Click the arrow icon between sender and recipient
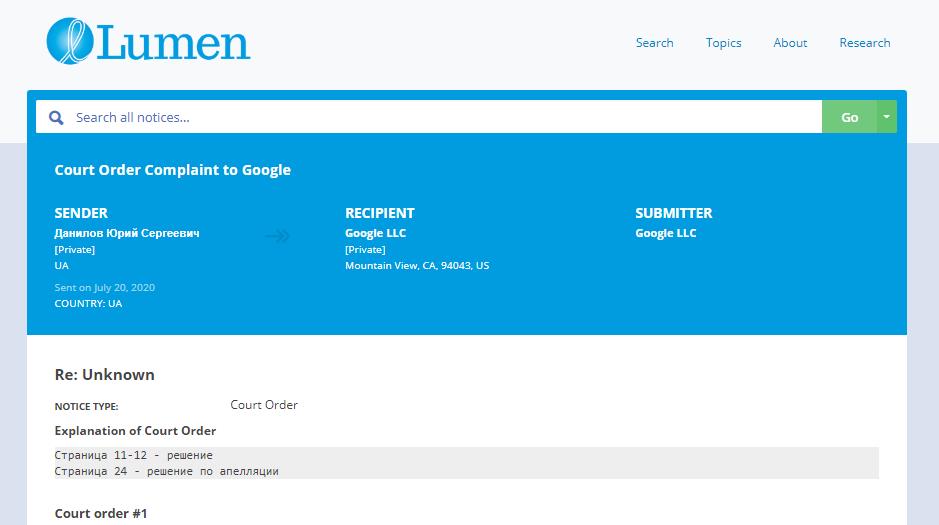939x525 pixels. [x=277, y=236]
